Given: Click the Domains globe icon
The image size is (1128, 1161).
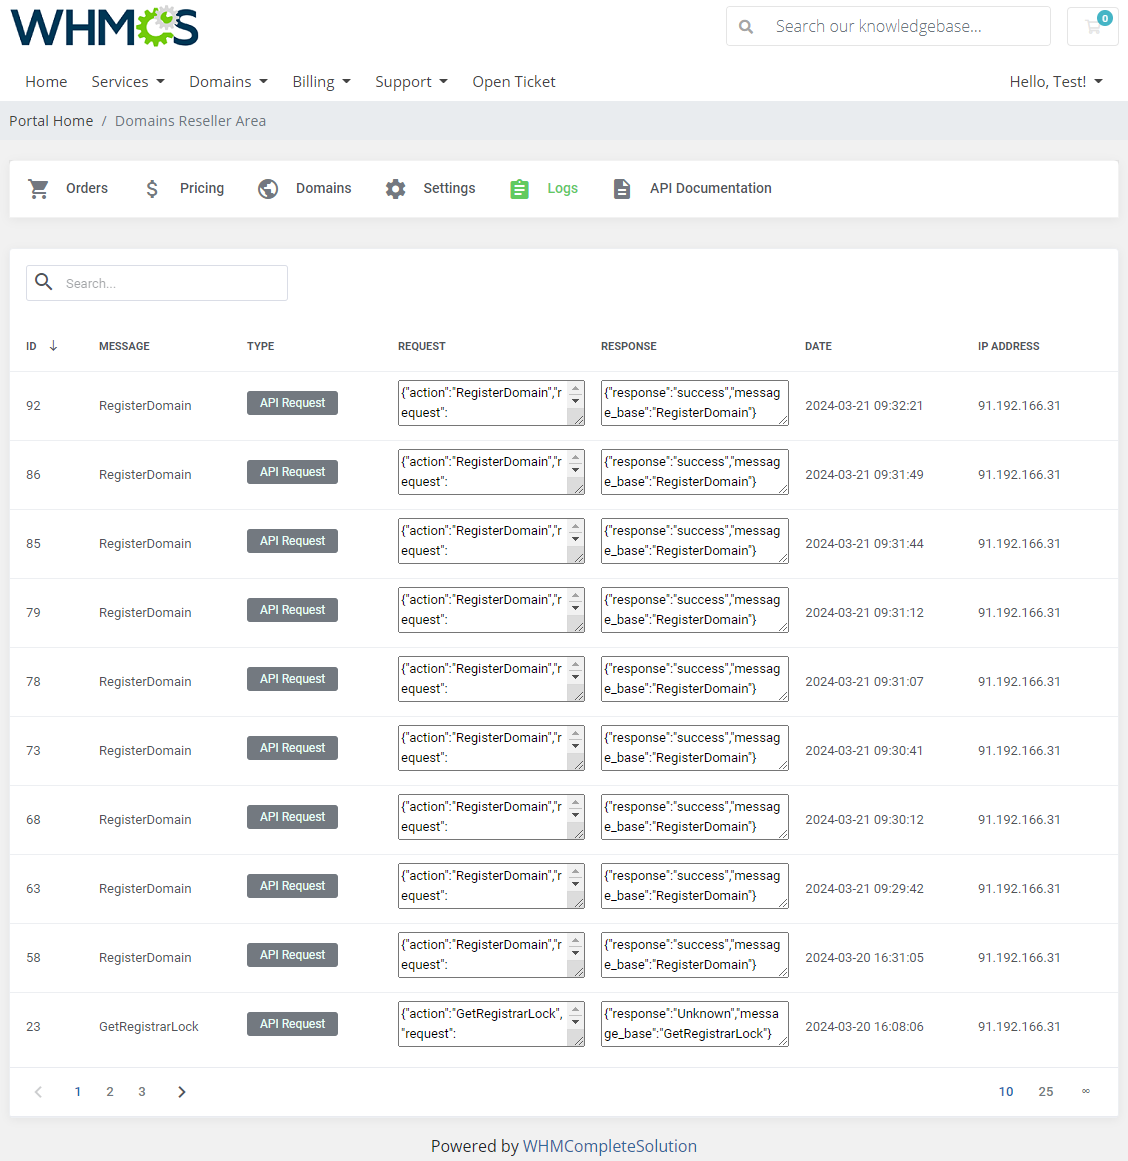Looking at the screenshot, I should coord(268,188).
